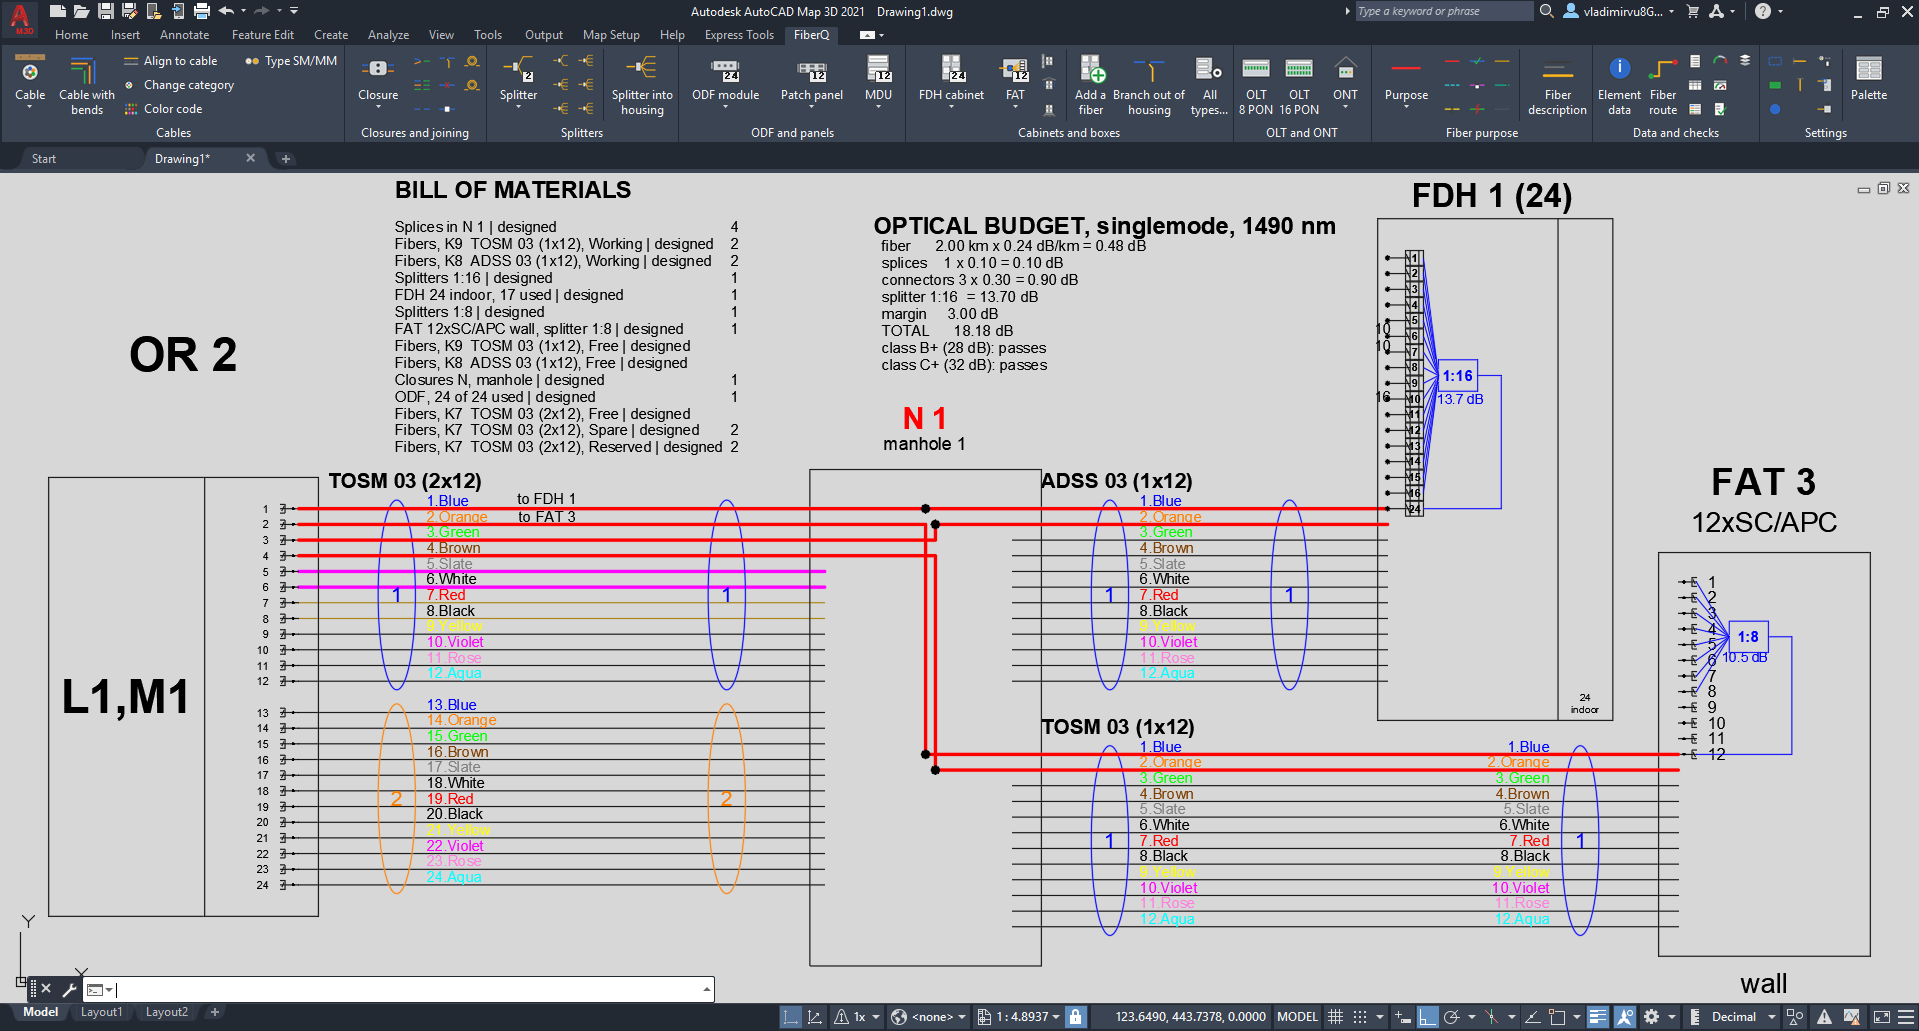Image resolution: width=1919 pixels, height=1031 pixels.
Task: Toggle clean screen mode
Action: tap(1881, 1017)
